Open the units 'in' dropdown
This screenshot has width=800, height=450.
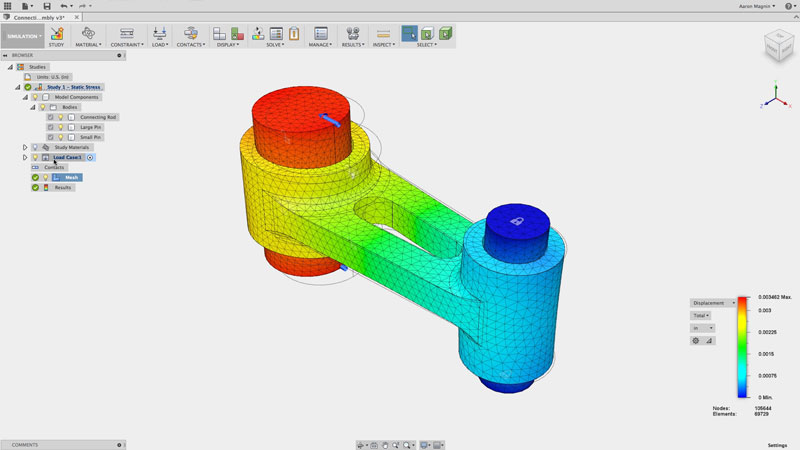coord(703,328)
